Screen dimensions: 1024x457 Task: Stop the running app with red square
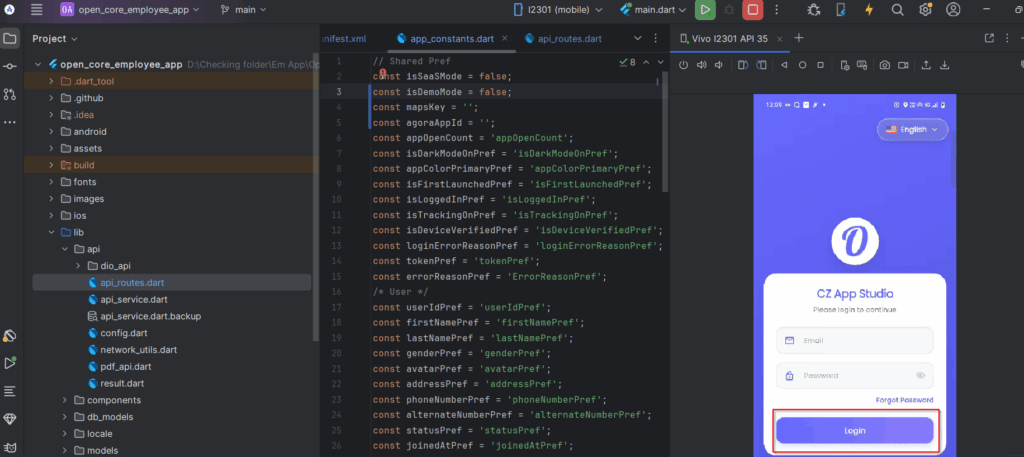click(752, 10)
